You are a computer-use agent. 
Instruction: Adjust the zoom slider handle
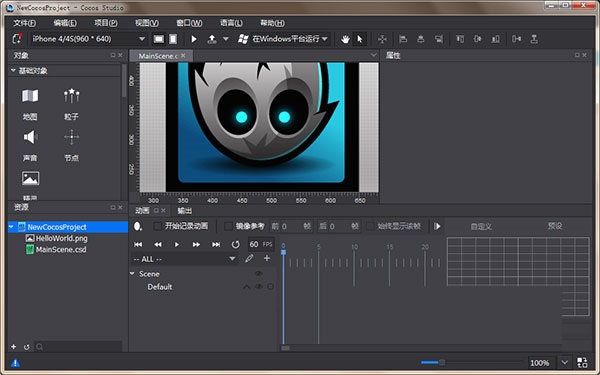[x=442, y=362]
